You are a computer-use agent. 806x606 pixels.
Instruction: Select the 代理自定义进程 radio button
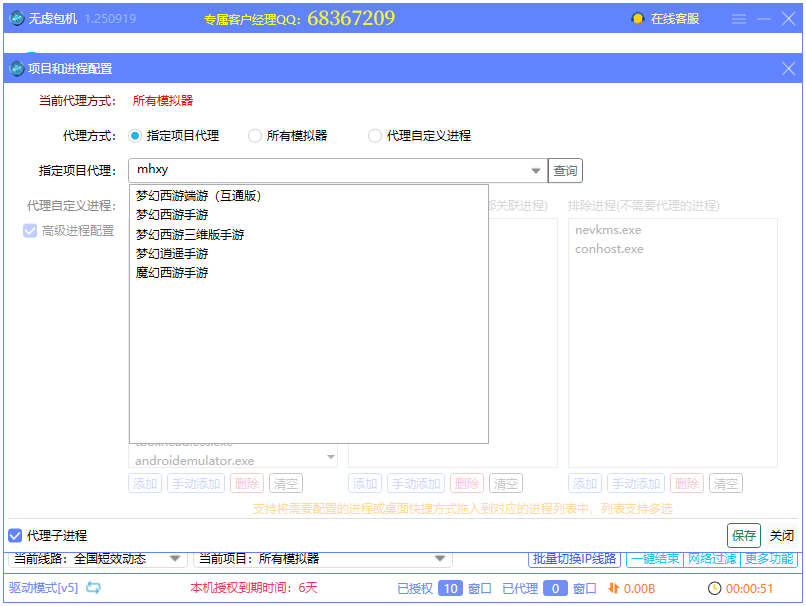375,135
